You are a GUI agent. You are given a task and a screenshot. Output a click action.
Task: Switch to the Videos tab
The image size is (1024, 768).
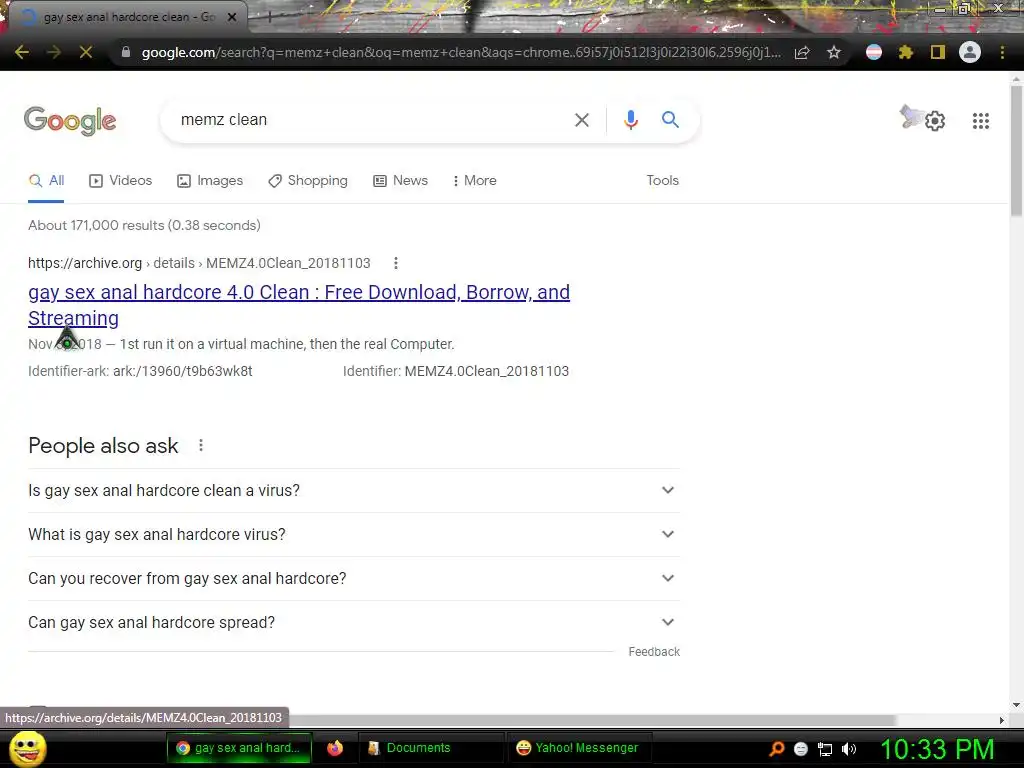(x=121, y=181)
